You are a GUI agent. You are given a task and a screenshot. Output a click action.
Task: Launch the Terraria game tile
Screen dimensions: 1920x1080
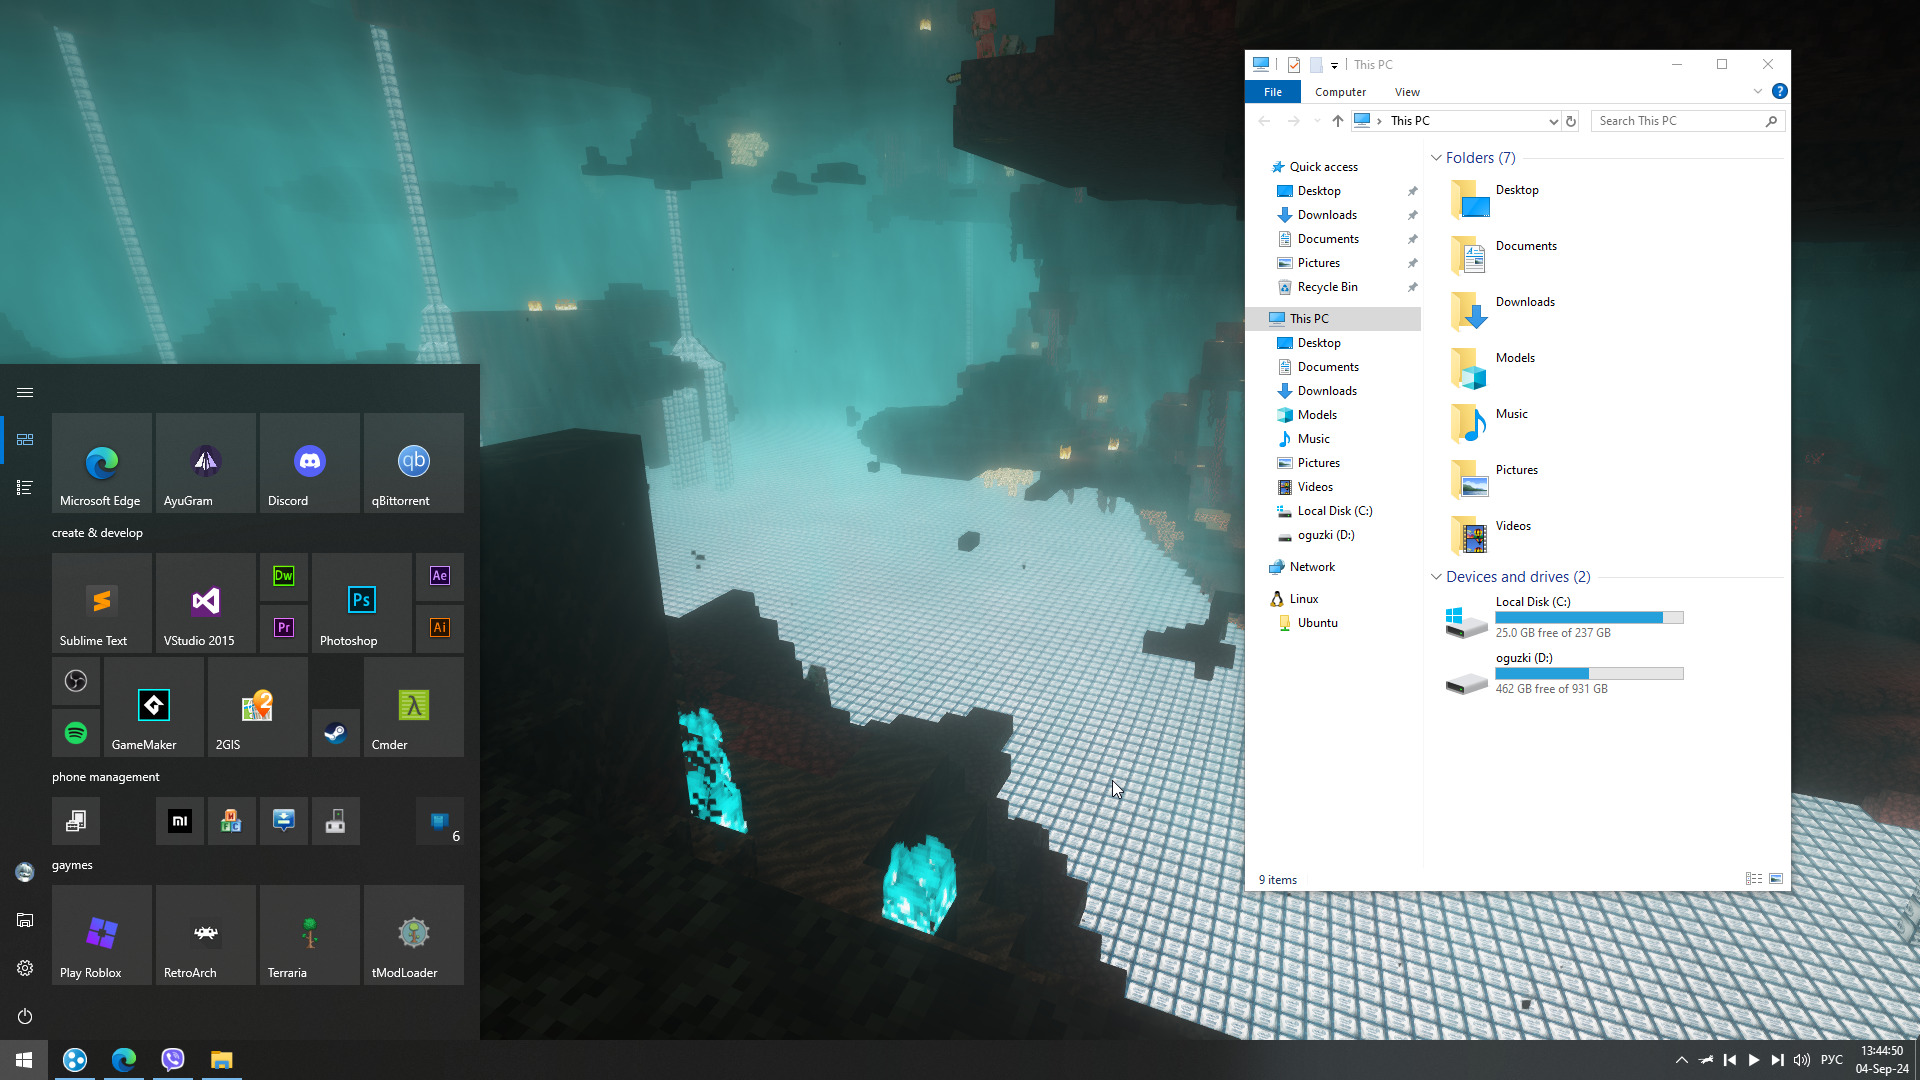click(309, 935)
